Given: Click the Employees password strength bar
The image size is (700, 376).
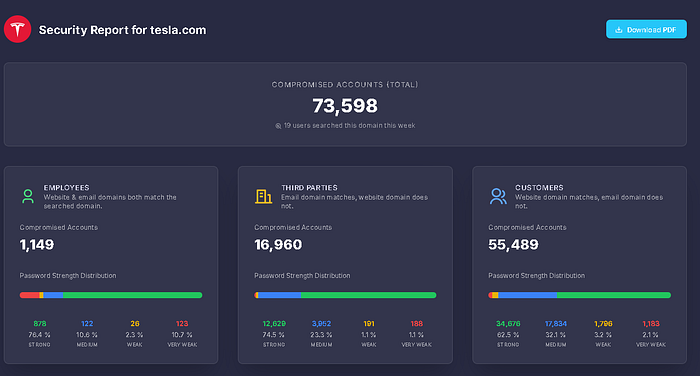Looking at the screenshot, I should tap(111, 295).
